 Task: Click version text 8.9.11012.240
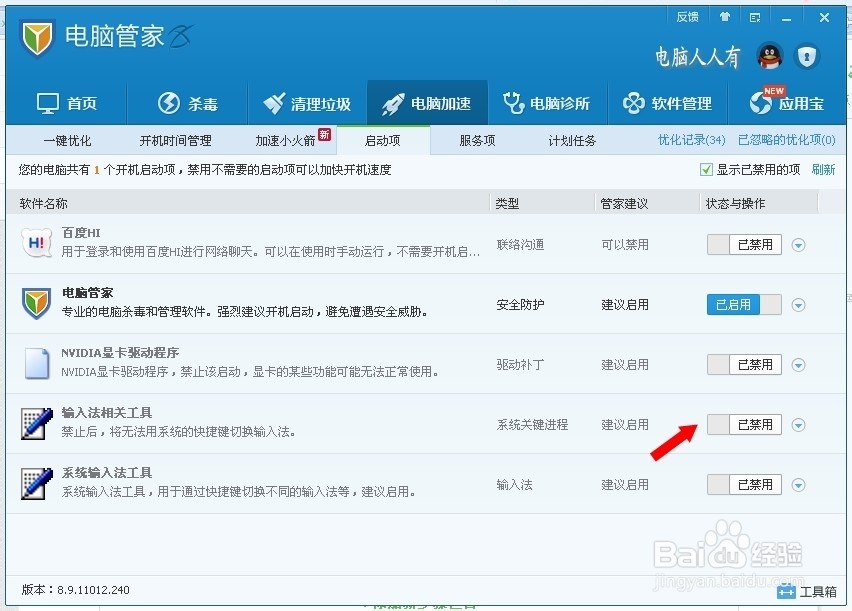(x=93, y=590)
